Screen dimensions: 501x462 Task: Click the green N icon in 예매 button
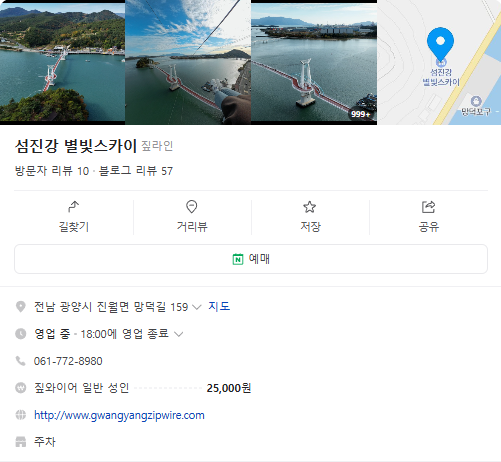click(x=238, y=259)
